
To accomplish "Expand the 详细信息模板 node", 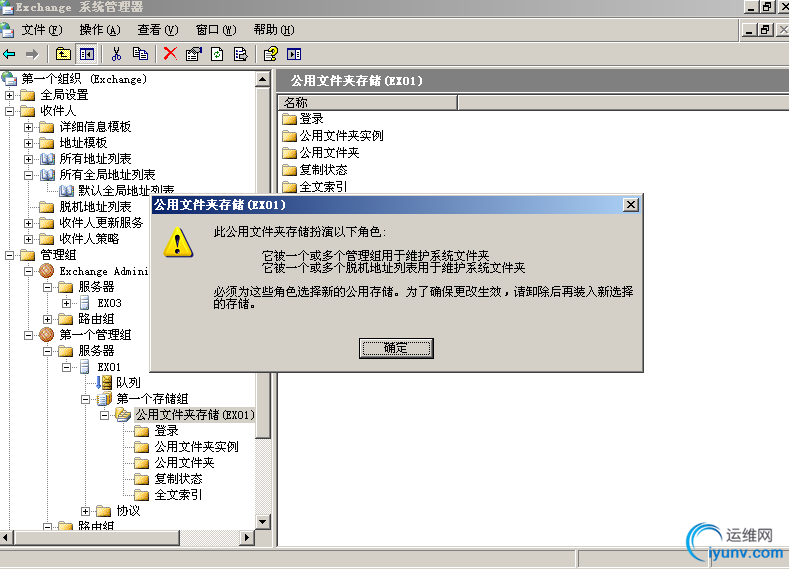I will click(x=29, y=127).
